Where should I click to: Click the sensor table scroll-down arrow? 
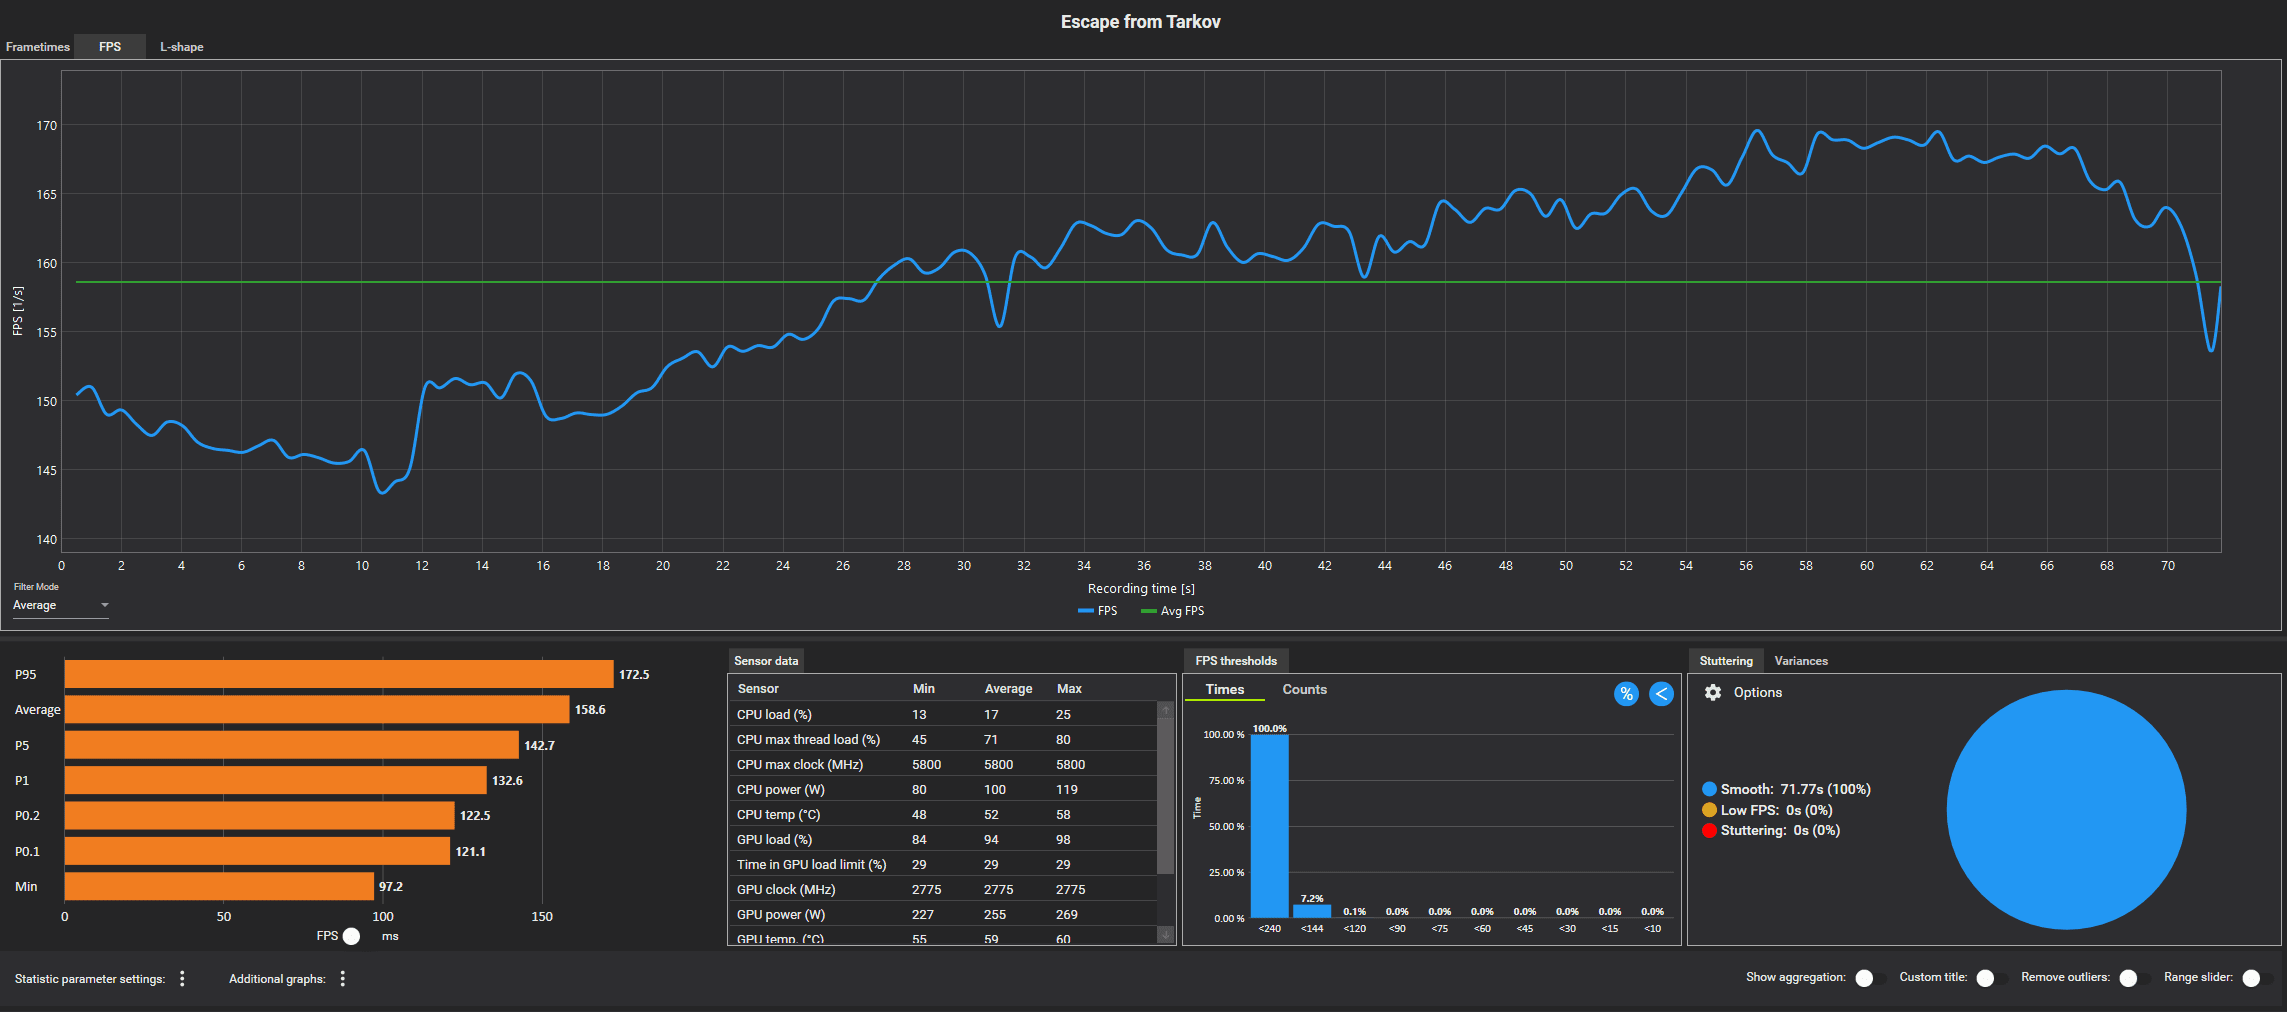pos(1165,935)
